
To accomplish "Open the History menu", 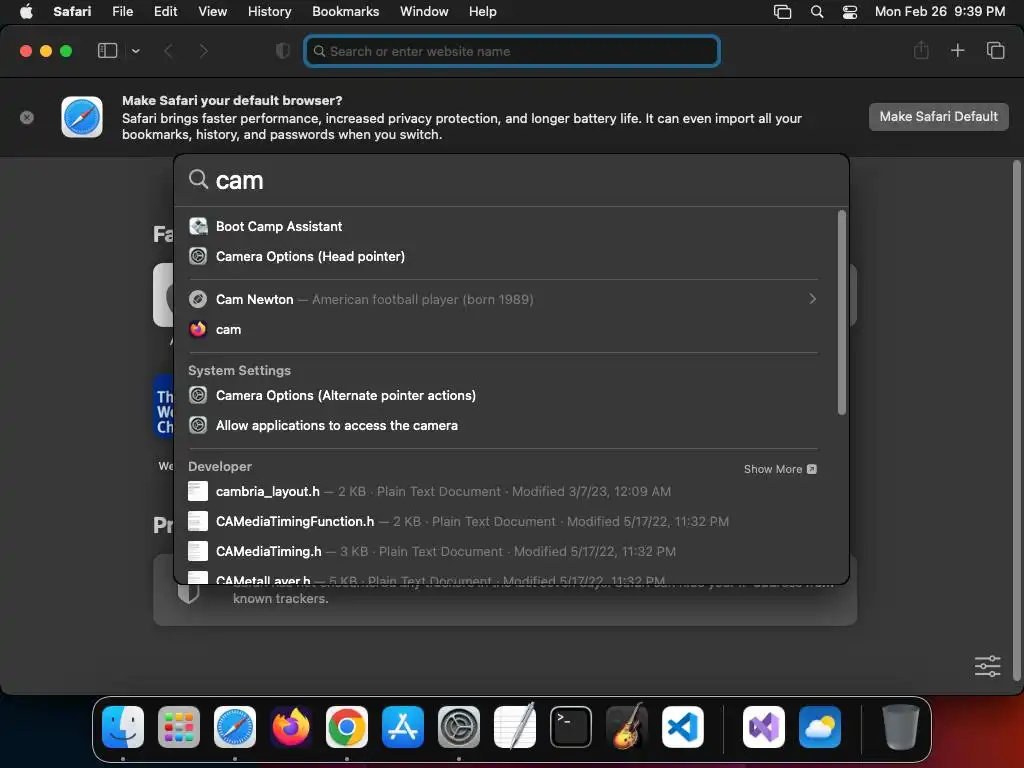I will pos(269,11).
